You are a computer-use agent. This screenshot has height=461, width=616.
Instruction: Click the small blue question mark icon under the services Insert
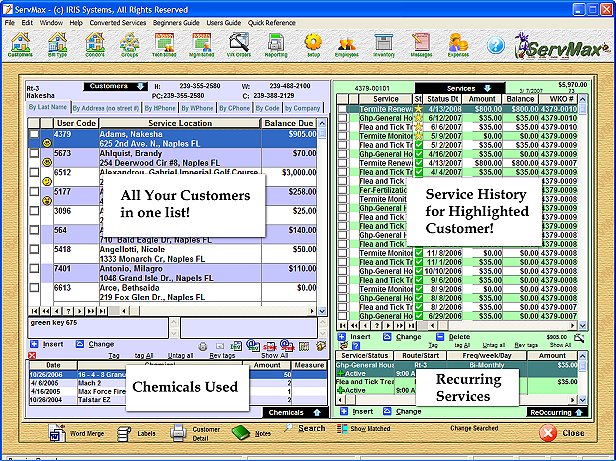pyautogui.click(x=356, y=346)
